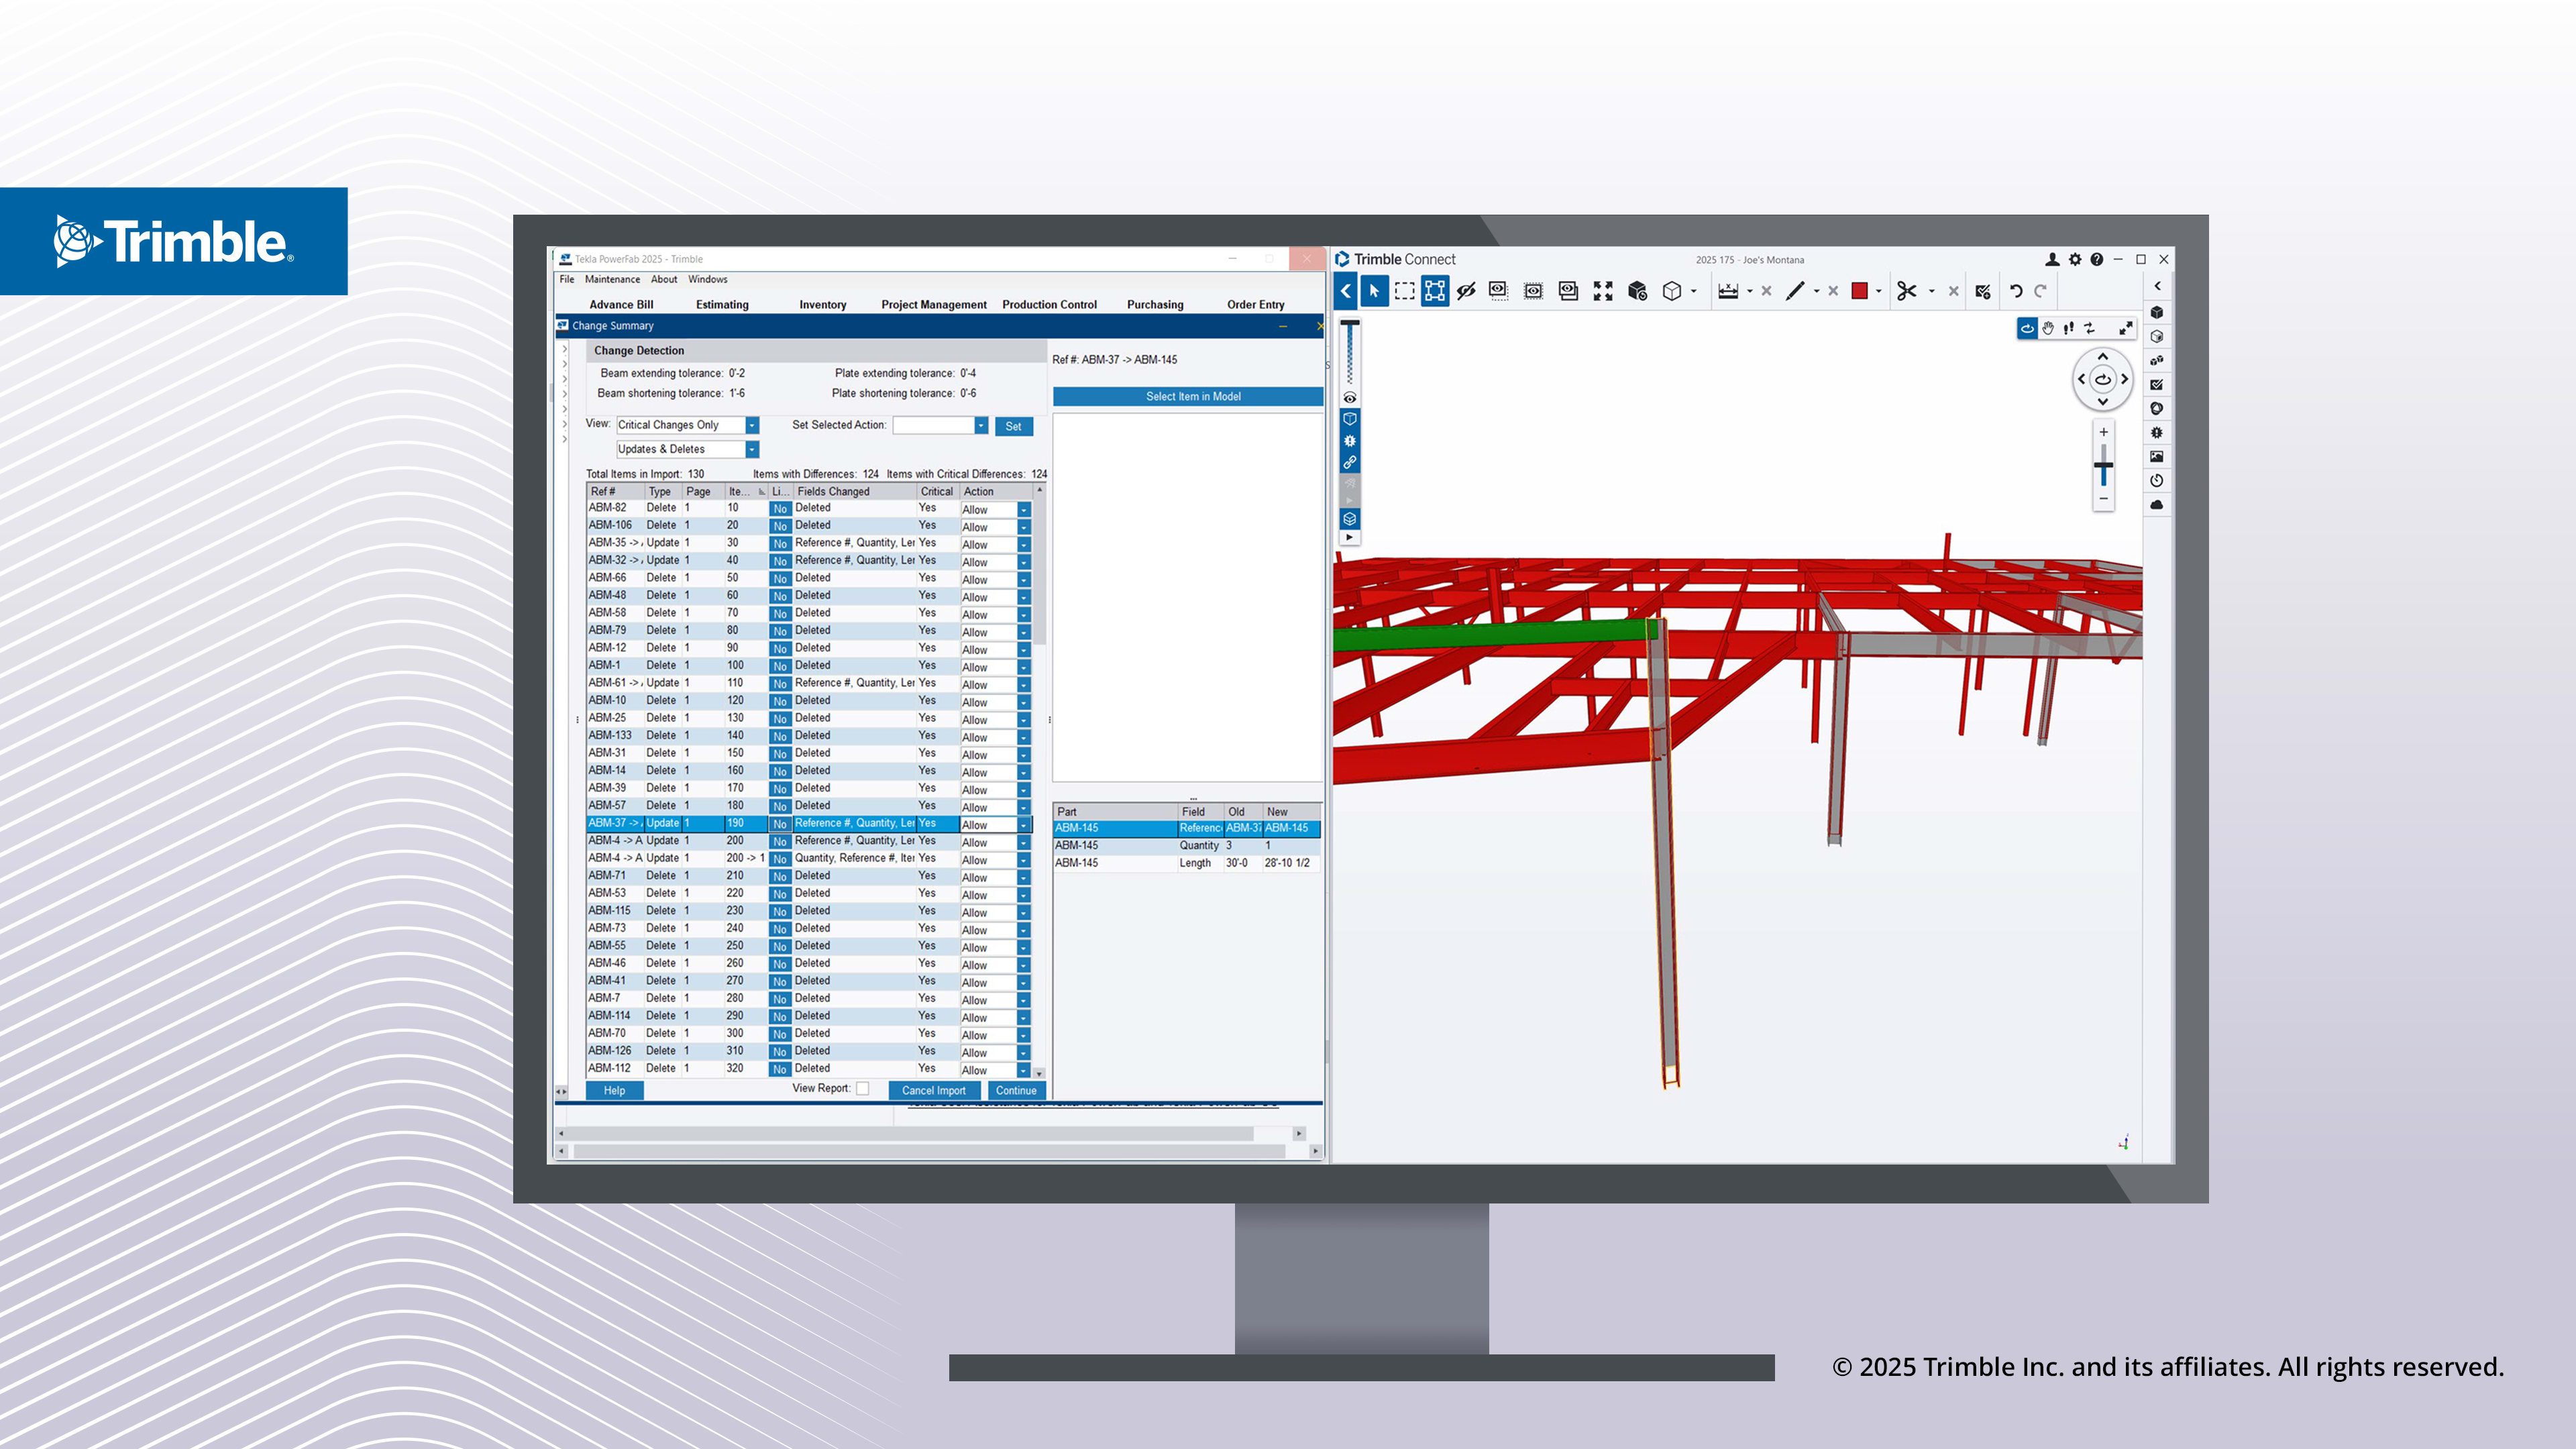Screen dimensions: 2576x1449
Task: Open the Updates & Deletes filter dropdown
Action: coord(752,450)
